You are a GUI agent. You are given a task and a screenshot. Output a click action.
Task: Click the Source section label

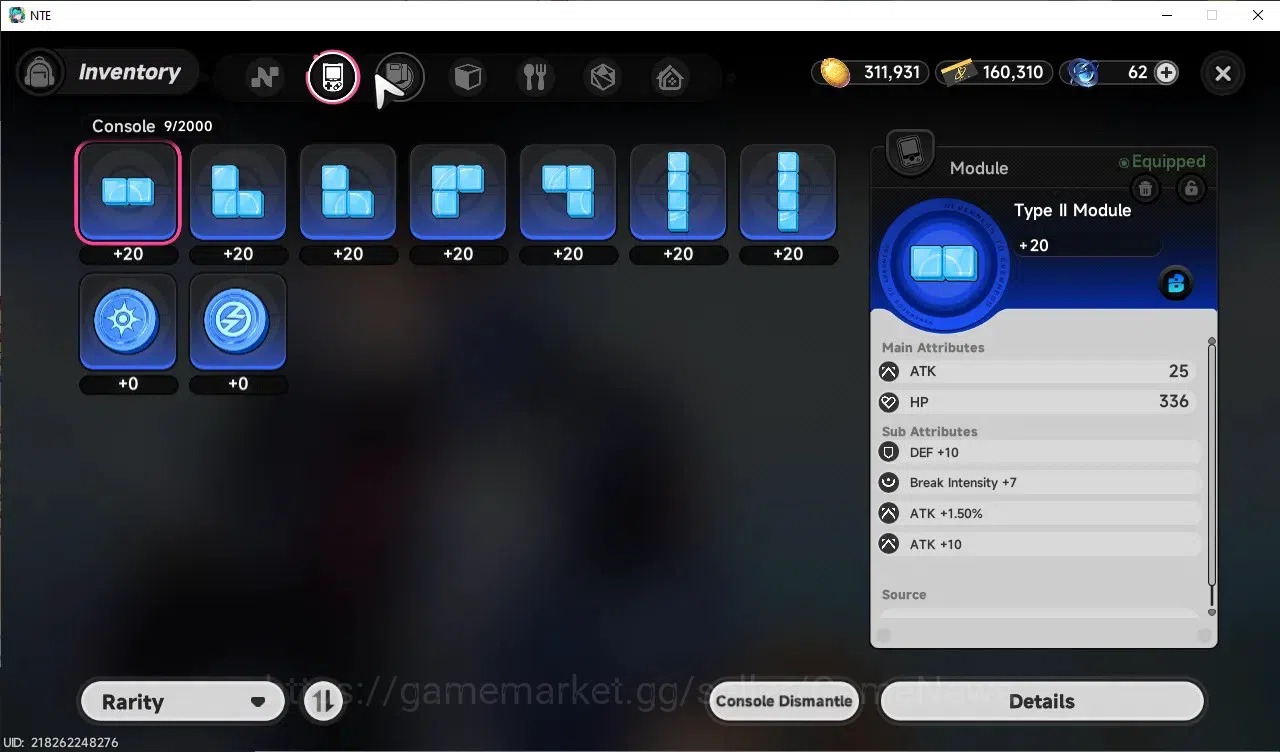click(904, 594)
